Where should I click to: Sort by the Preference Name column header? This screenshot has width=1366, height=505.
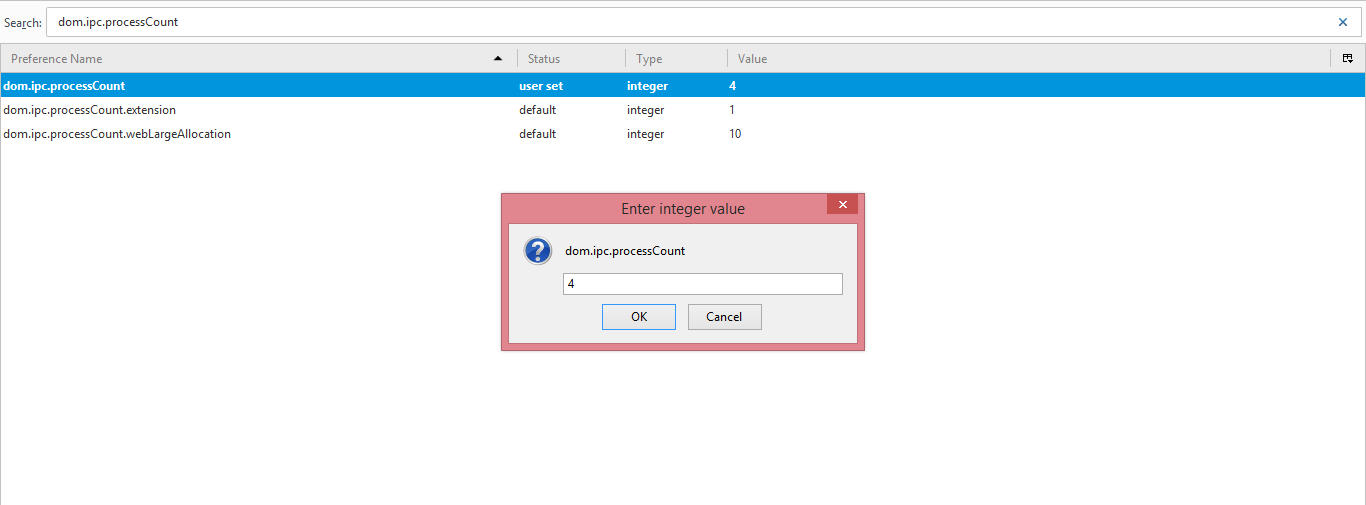coord(259,59)
